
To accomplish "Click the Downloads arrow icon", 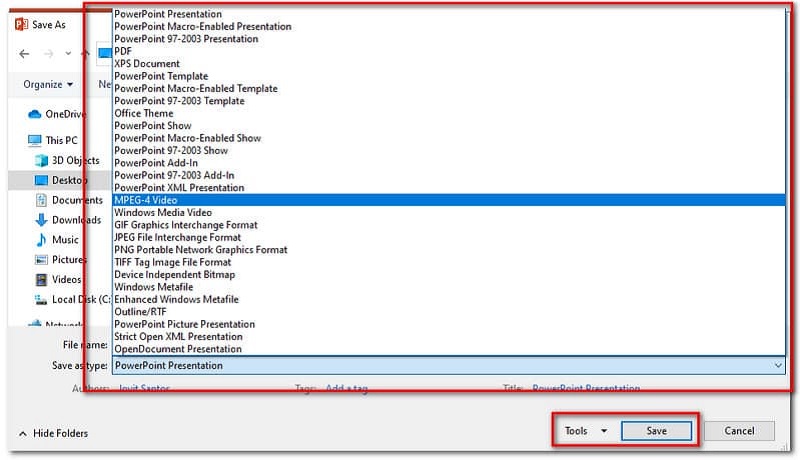I will 41,220.
